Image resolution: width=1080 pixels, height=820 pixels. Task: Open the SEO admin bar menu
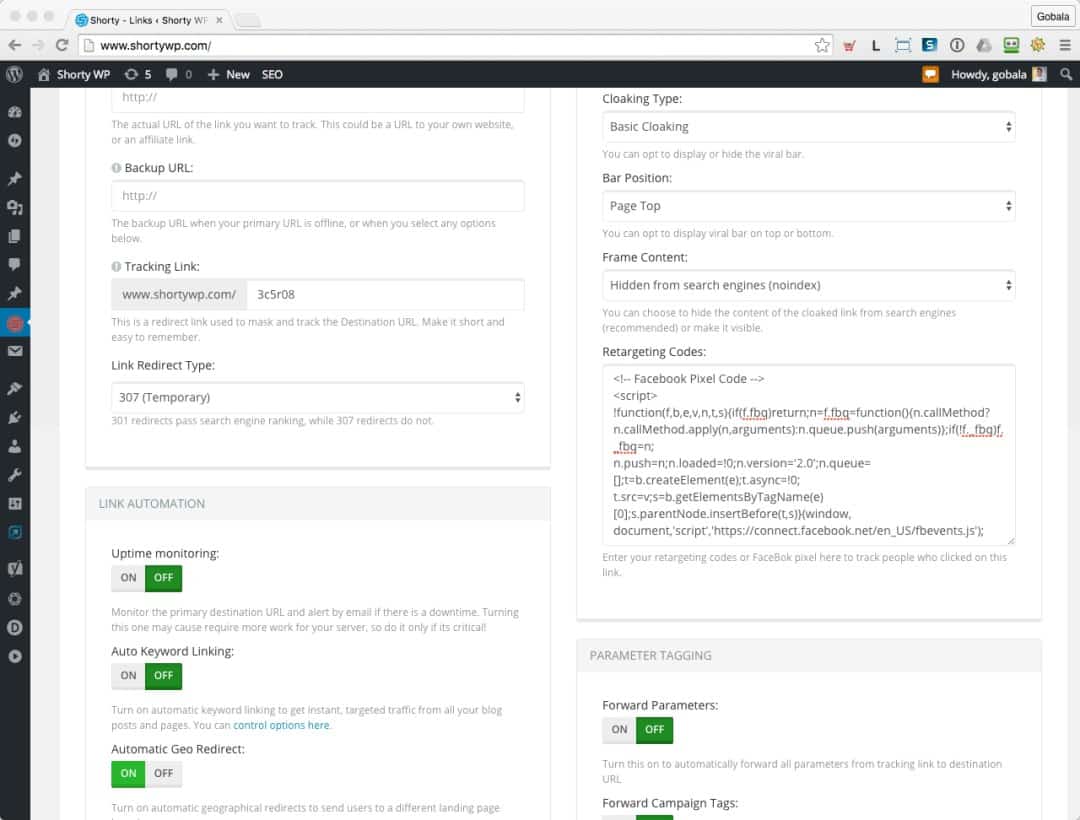point(272,74)
